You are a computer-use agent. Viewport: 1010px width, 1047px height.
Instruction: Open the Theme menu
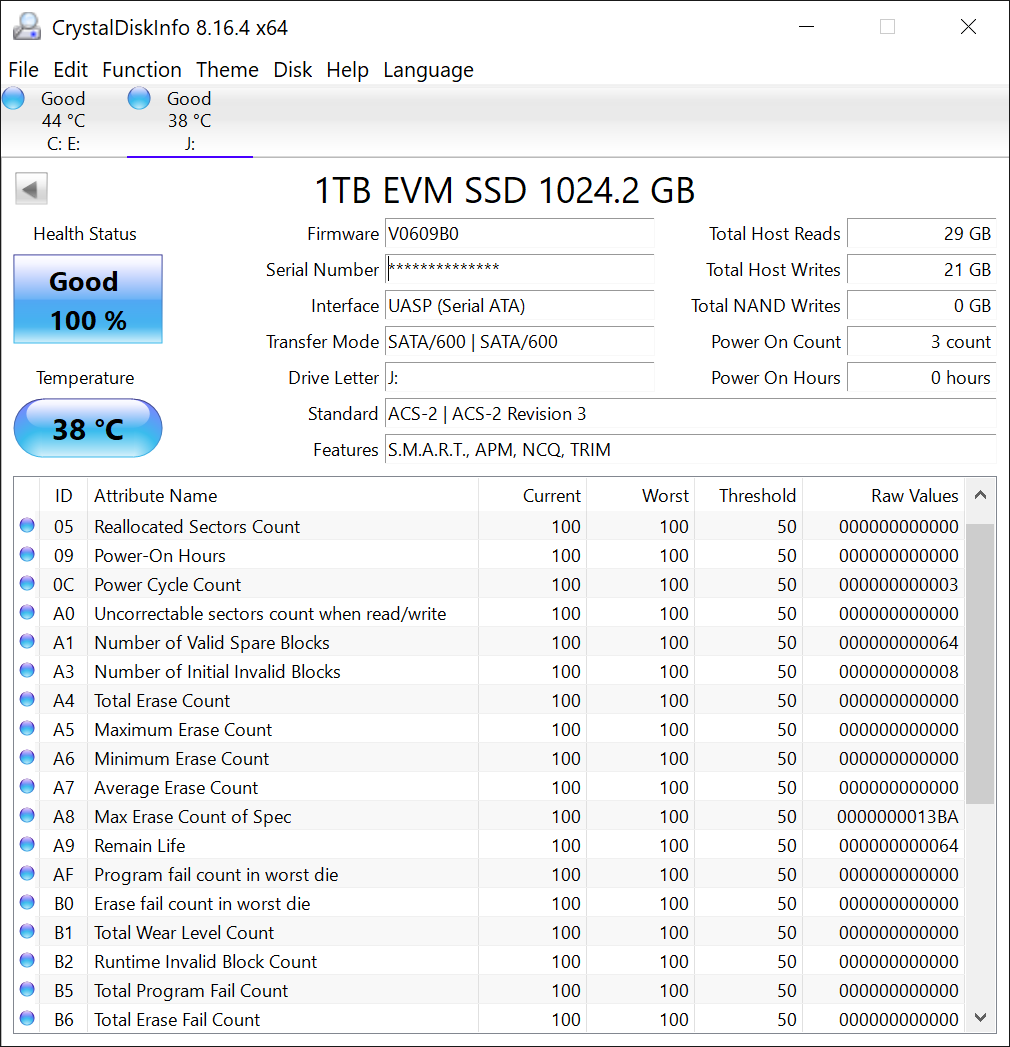[227, 70]
